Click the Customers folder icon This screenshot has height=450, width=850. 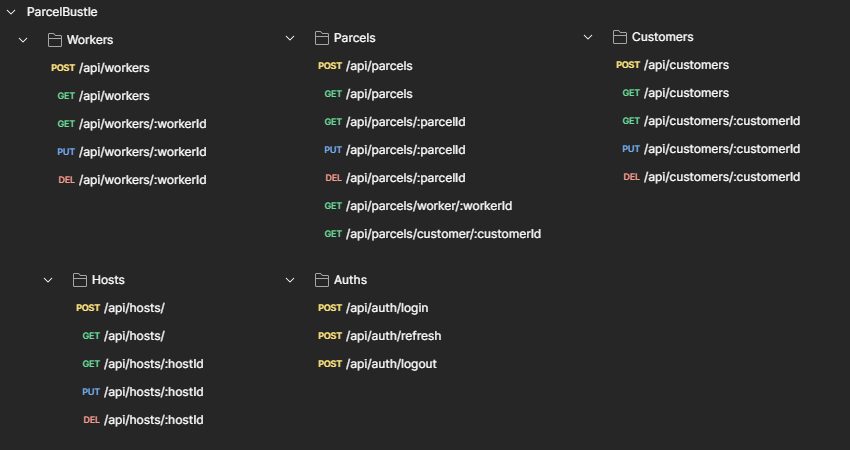(620, 37)
